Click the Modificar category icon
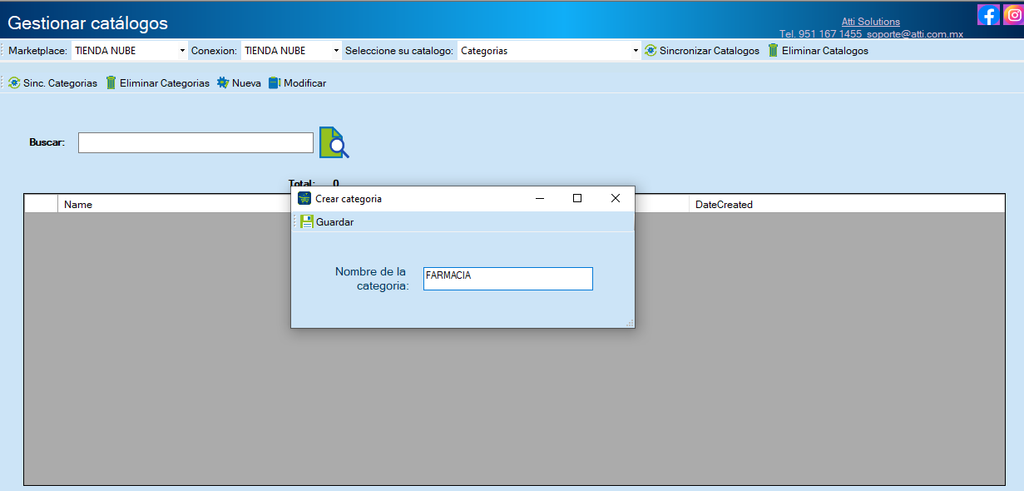Viewport: 1024px width, 491px height. [274, 83]
